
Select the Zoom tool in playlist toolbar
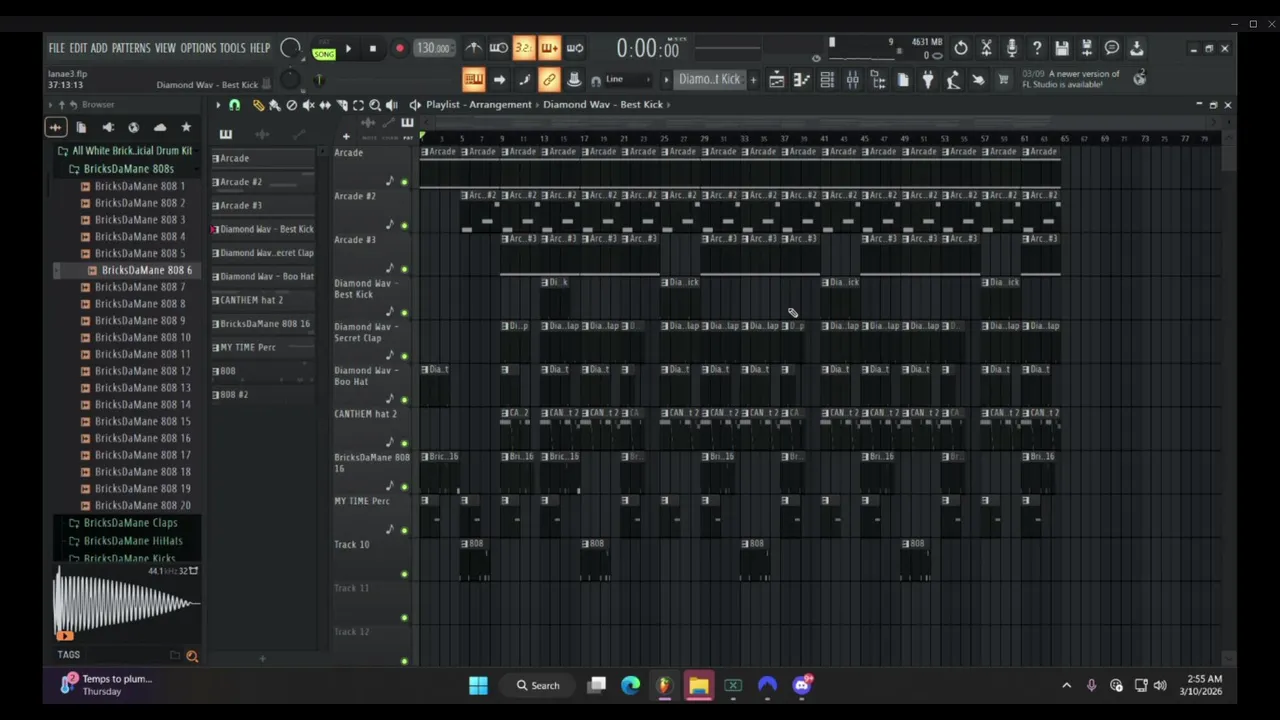pos(375,105)
